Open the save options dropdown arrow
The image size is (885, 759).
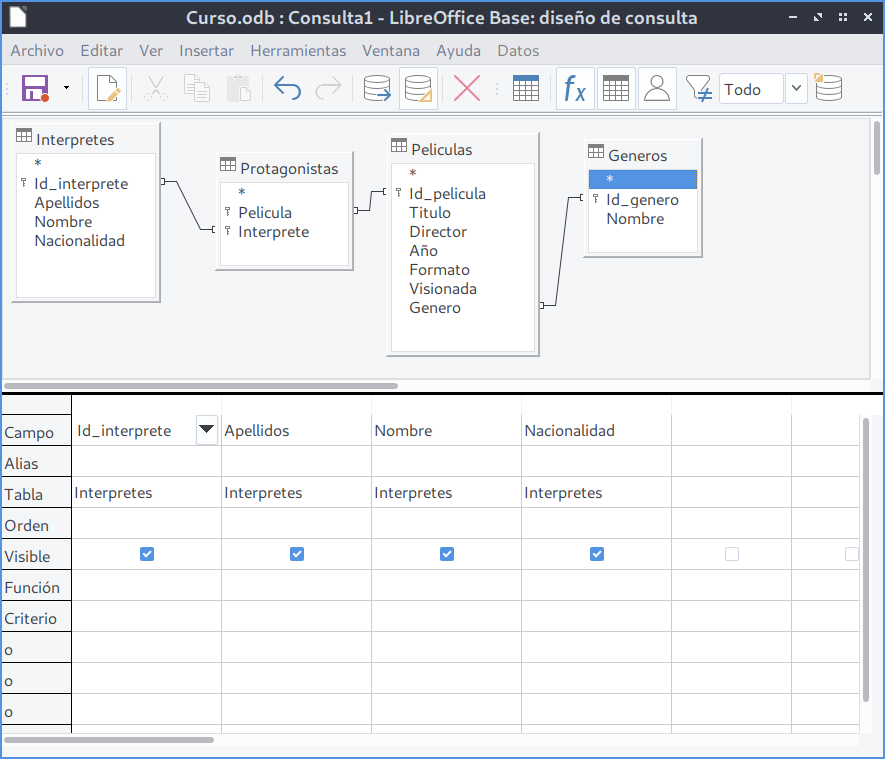click(66, 88)
